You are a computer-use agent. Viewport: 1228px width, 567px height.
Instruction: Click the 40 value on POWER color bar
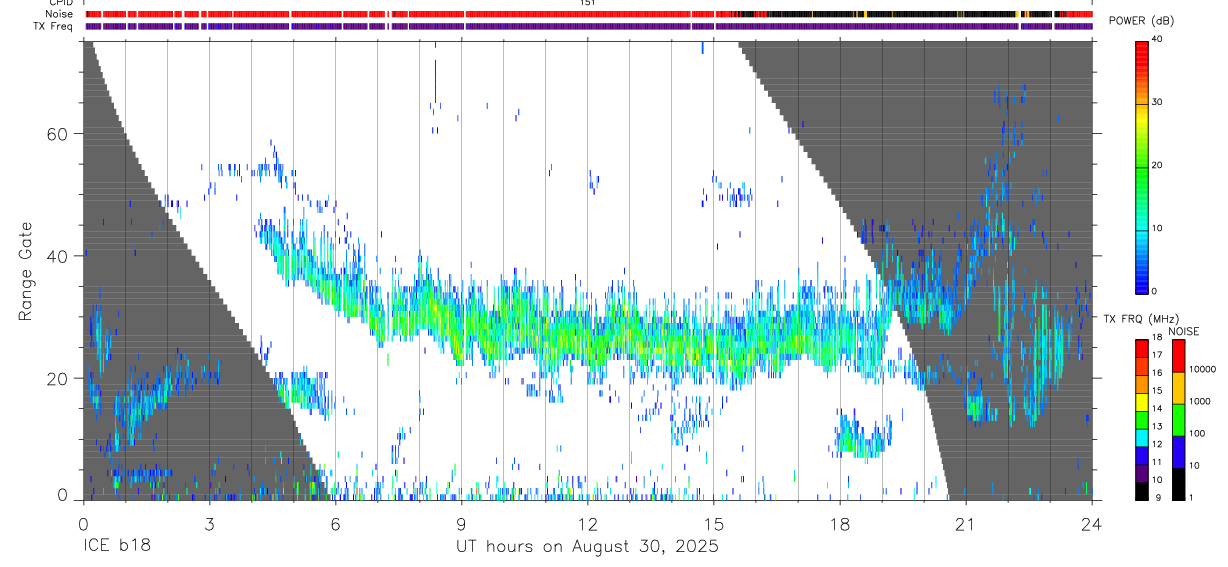(1159, 39)
